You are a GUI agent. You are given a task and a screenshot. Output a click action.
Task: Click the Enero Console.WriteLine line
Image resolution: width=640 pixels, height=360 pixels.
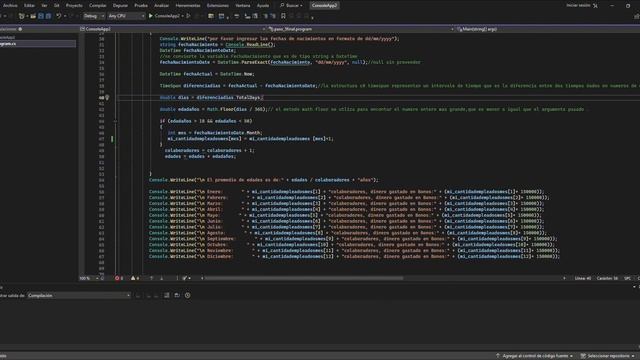pyautogui.click(x=347, y=192)
